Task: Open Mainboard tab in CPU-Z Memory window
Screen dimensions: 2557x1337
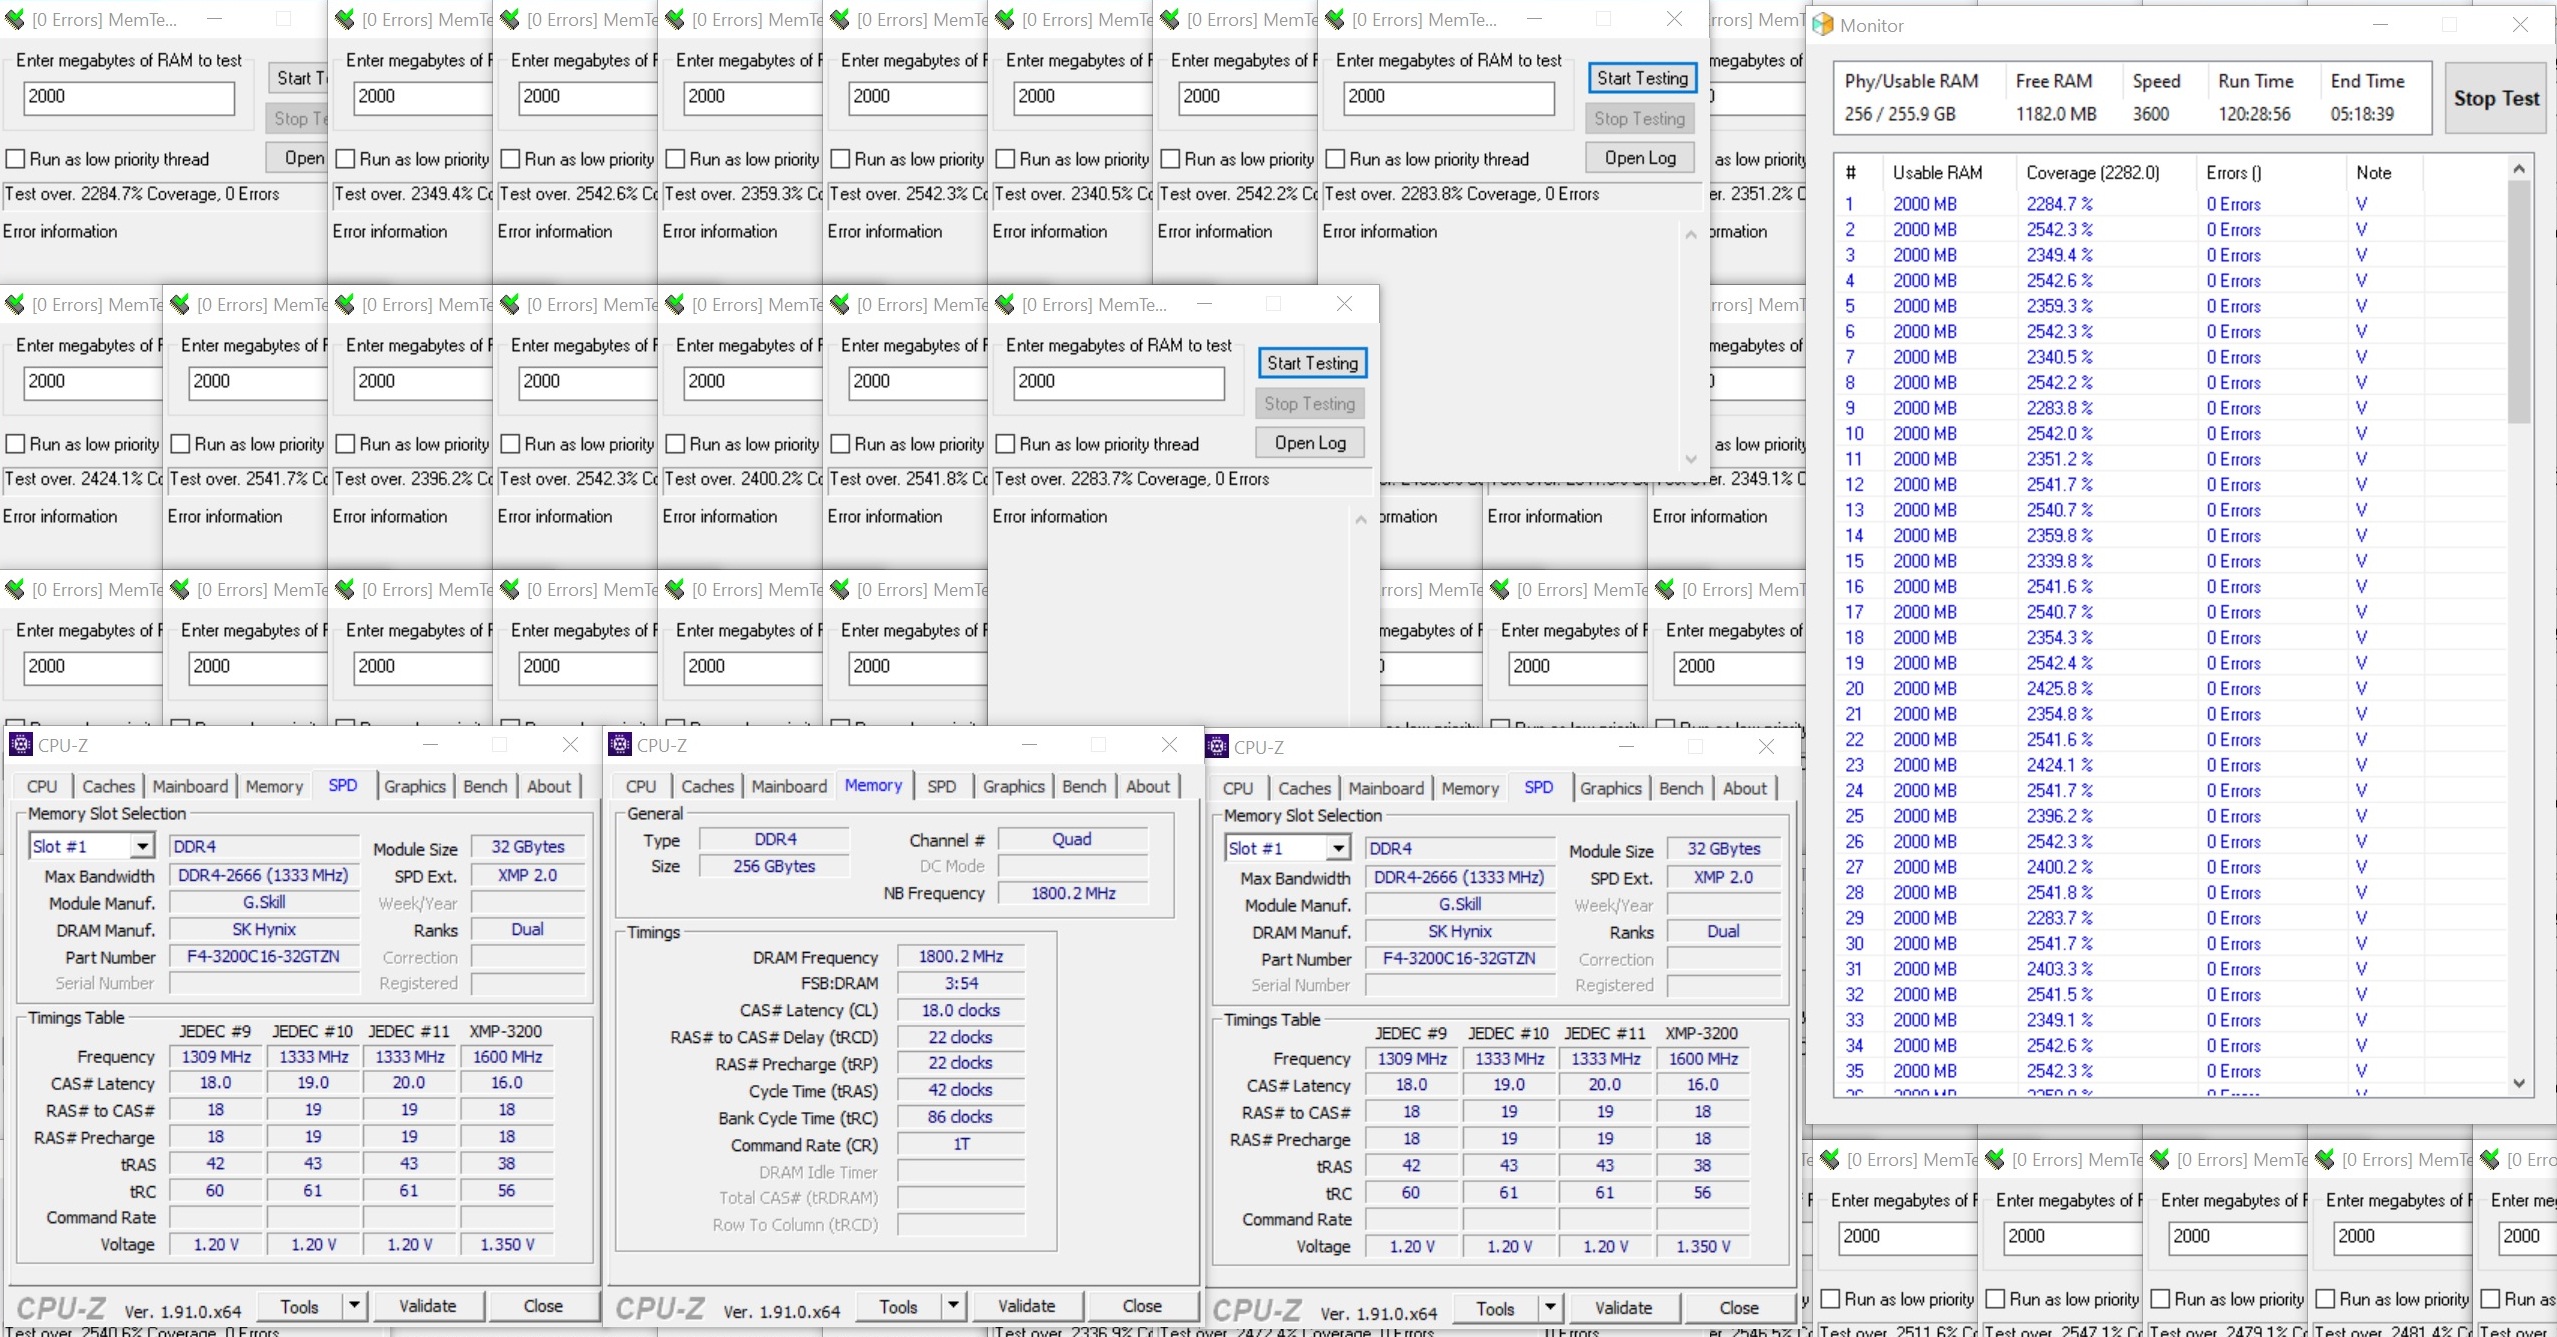Action: pos(789,786)
